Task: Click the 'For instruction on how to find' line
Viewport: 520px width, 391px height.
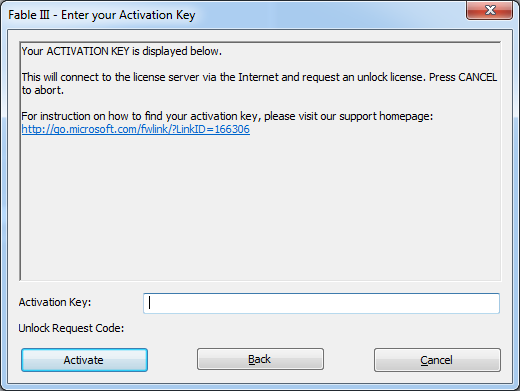Action: (227, 116)
